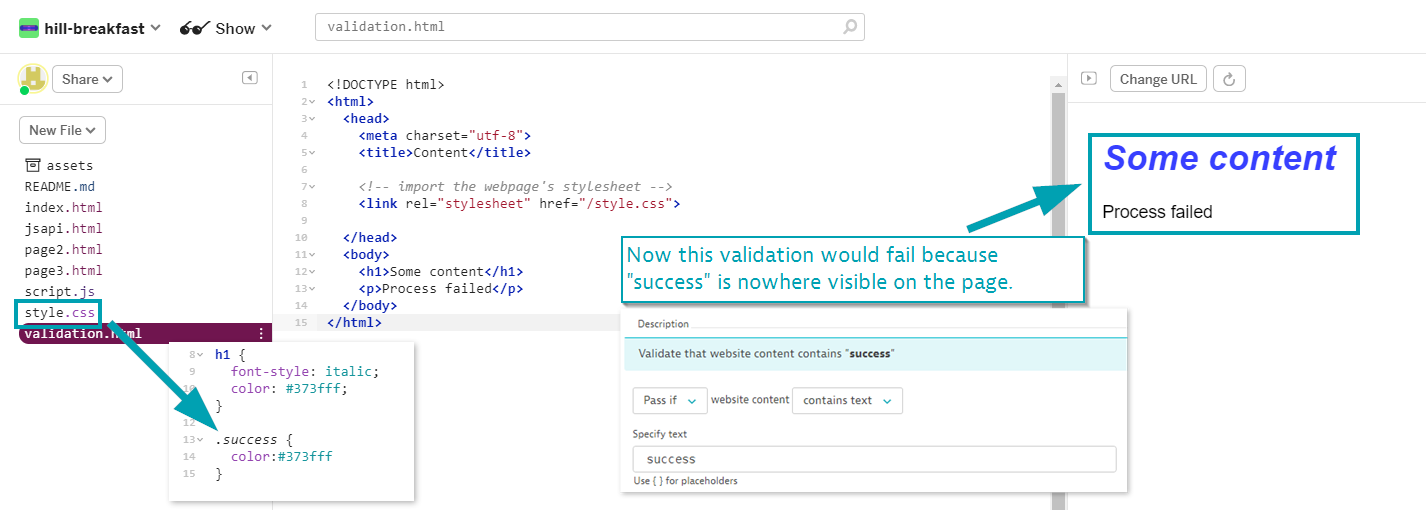Viewport: 1426px width, 510px height.
Task: Open the contains text dropdown
Action: tap(847, 400)
